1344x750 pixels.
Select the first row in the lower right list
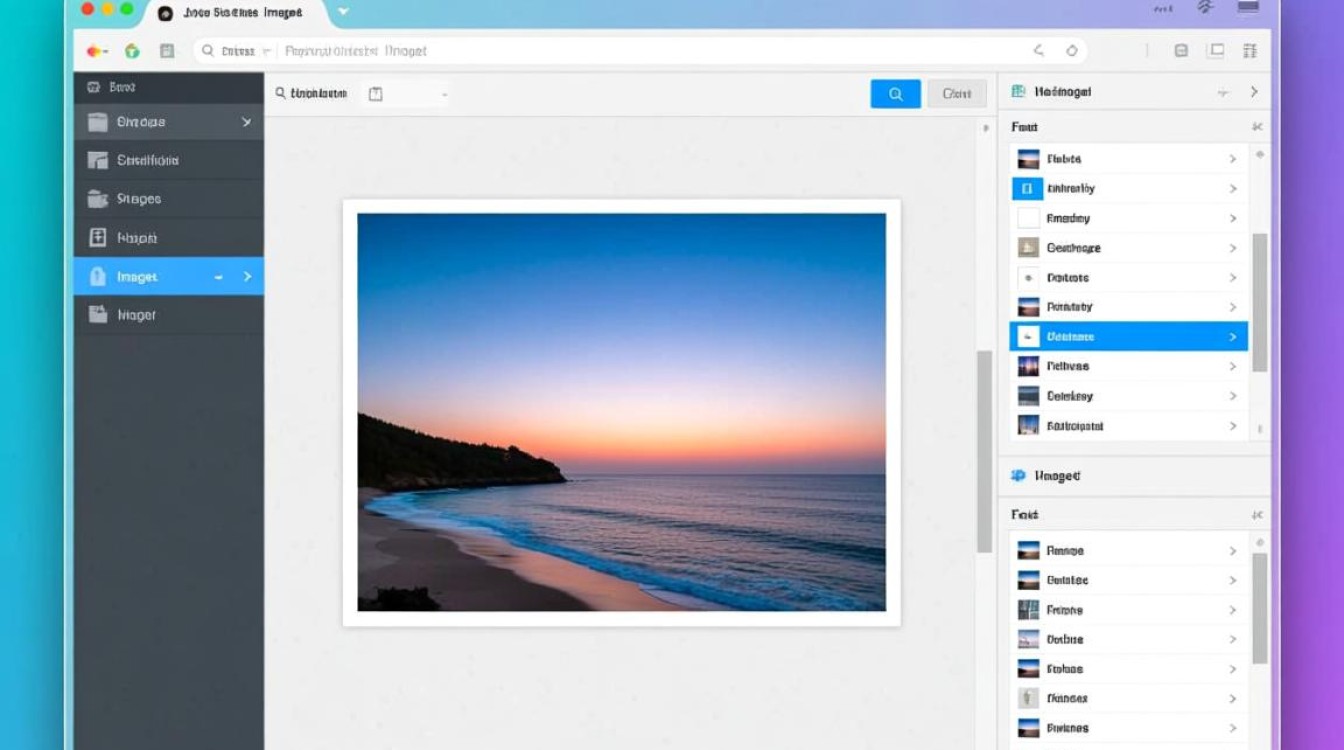click(x=1128, y=551)
